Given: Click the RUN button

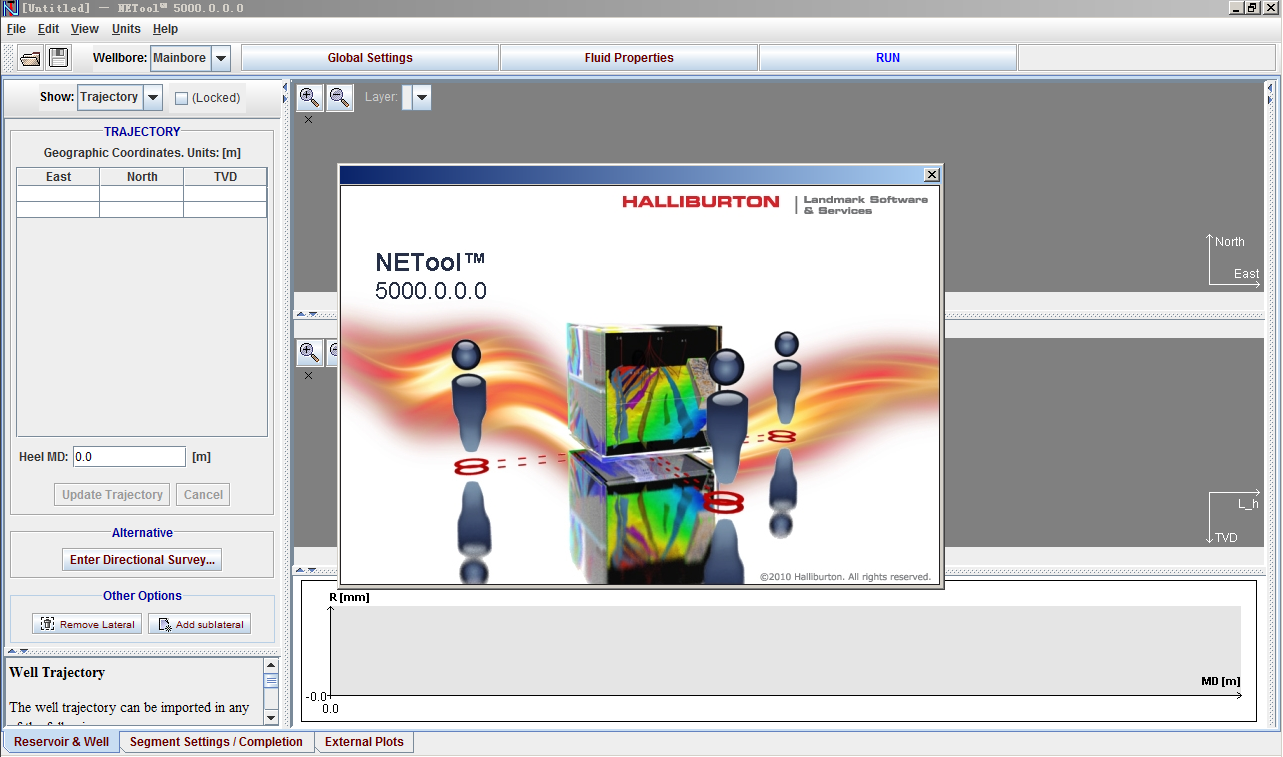Looking at the screenshot, I should point(888,58).
